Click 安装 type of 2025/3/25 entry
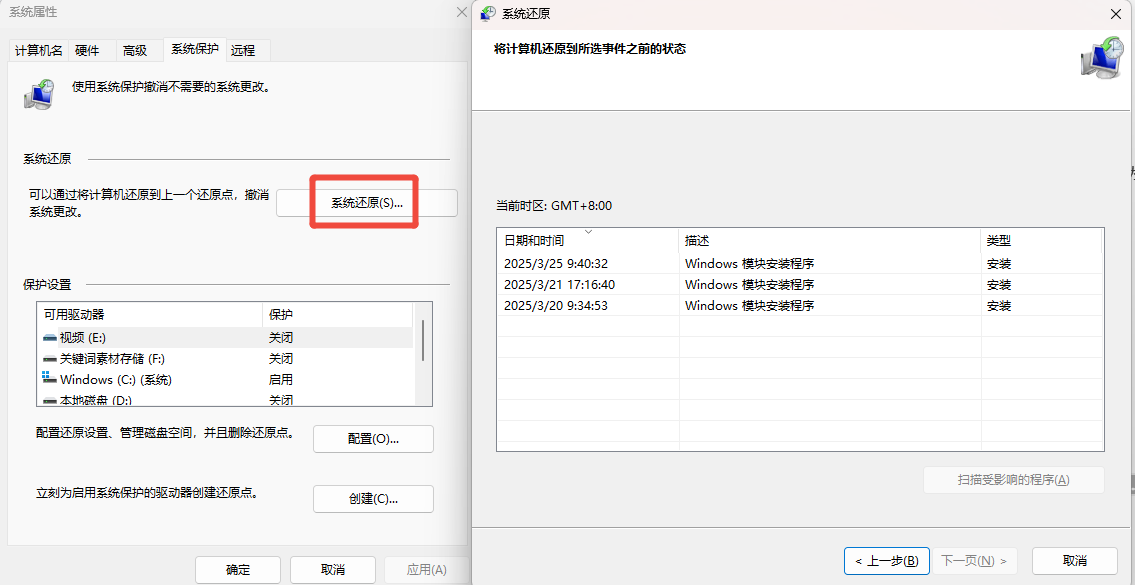The height and width of the screenshot is (585, 1135). [999, 264]
